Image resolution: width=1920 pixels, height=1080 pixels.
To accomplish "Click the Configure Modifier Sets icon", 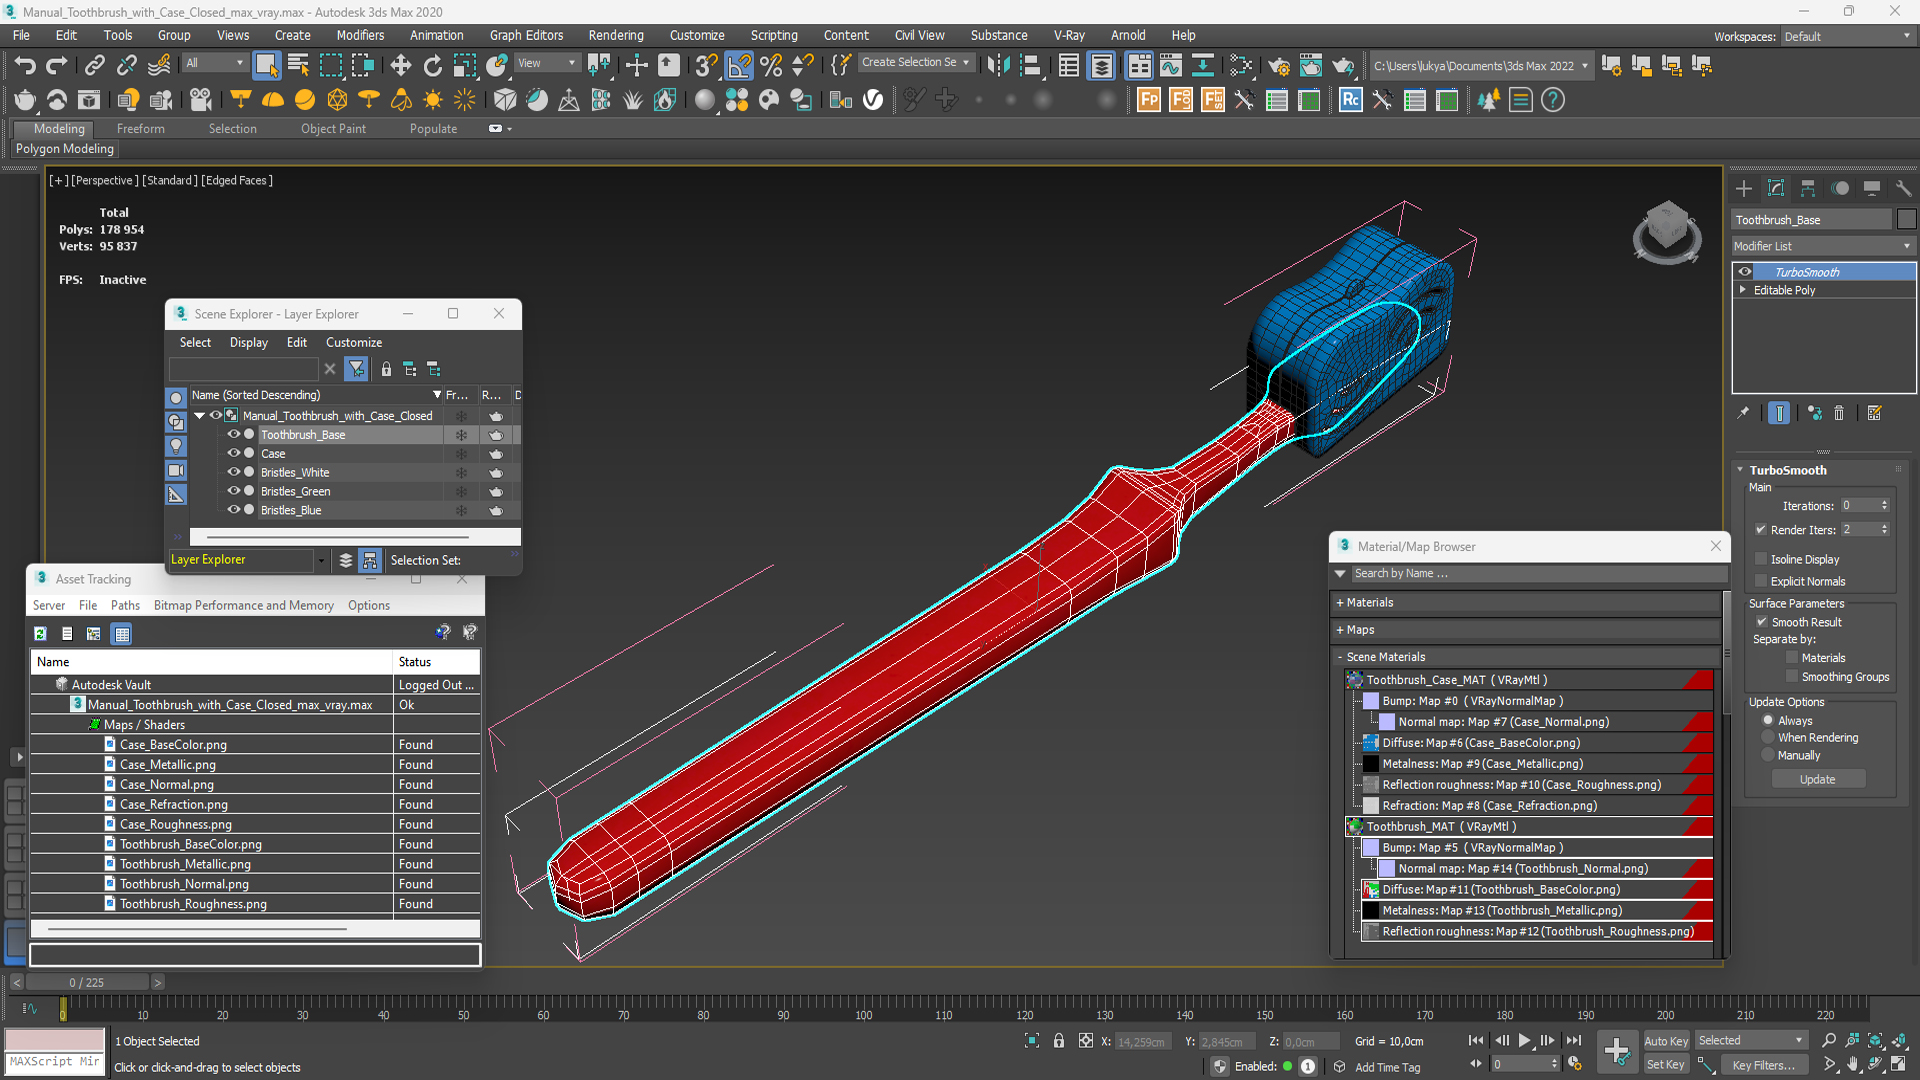I will point(1875,413).
